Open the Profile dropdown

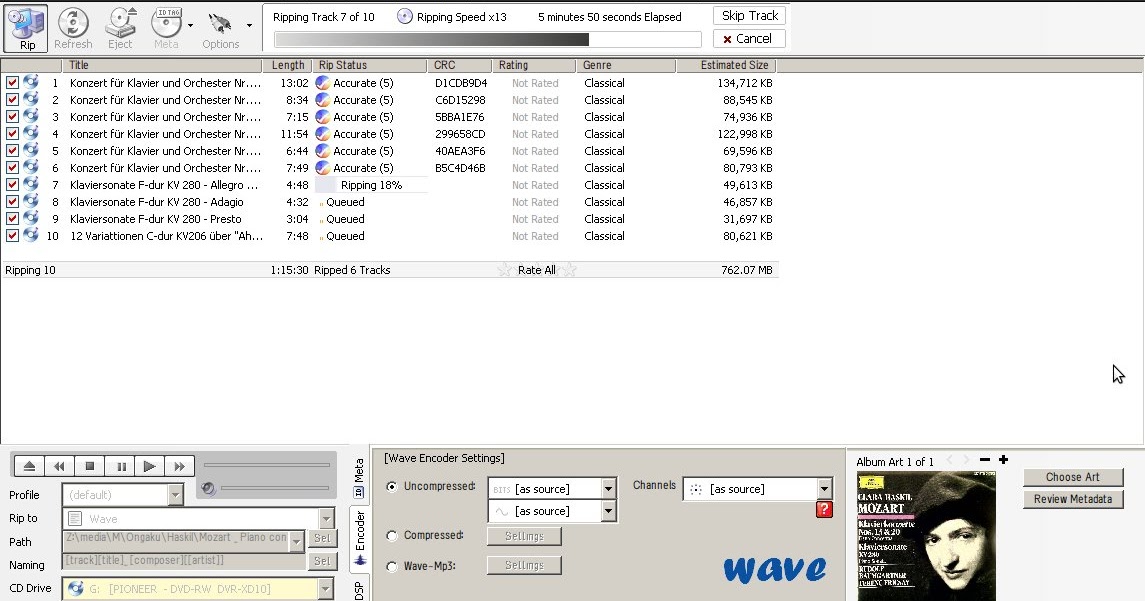[x=175, y=494]
